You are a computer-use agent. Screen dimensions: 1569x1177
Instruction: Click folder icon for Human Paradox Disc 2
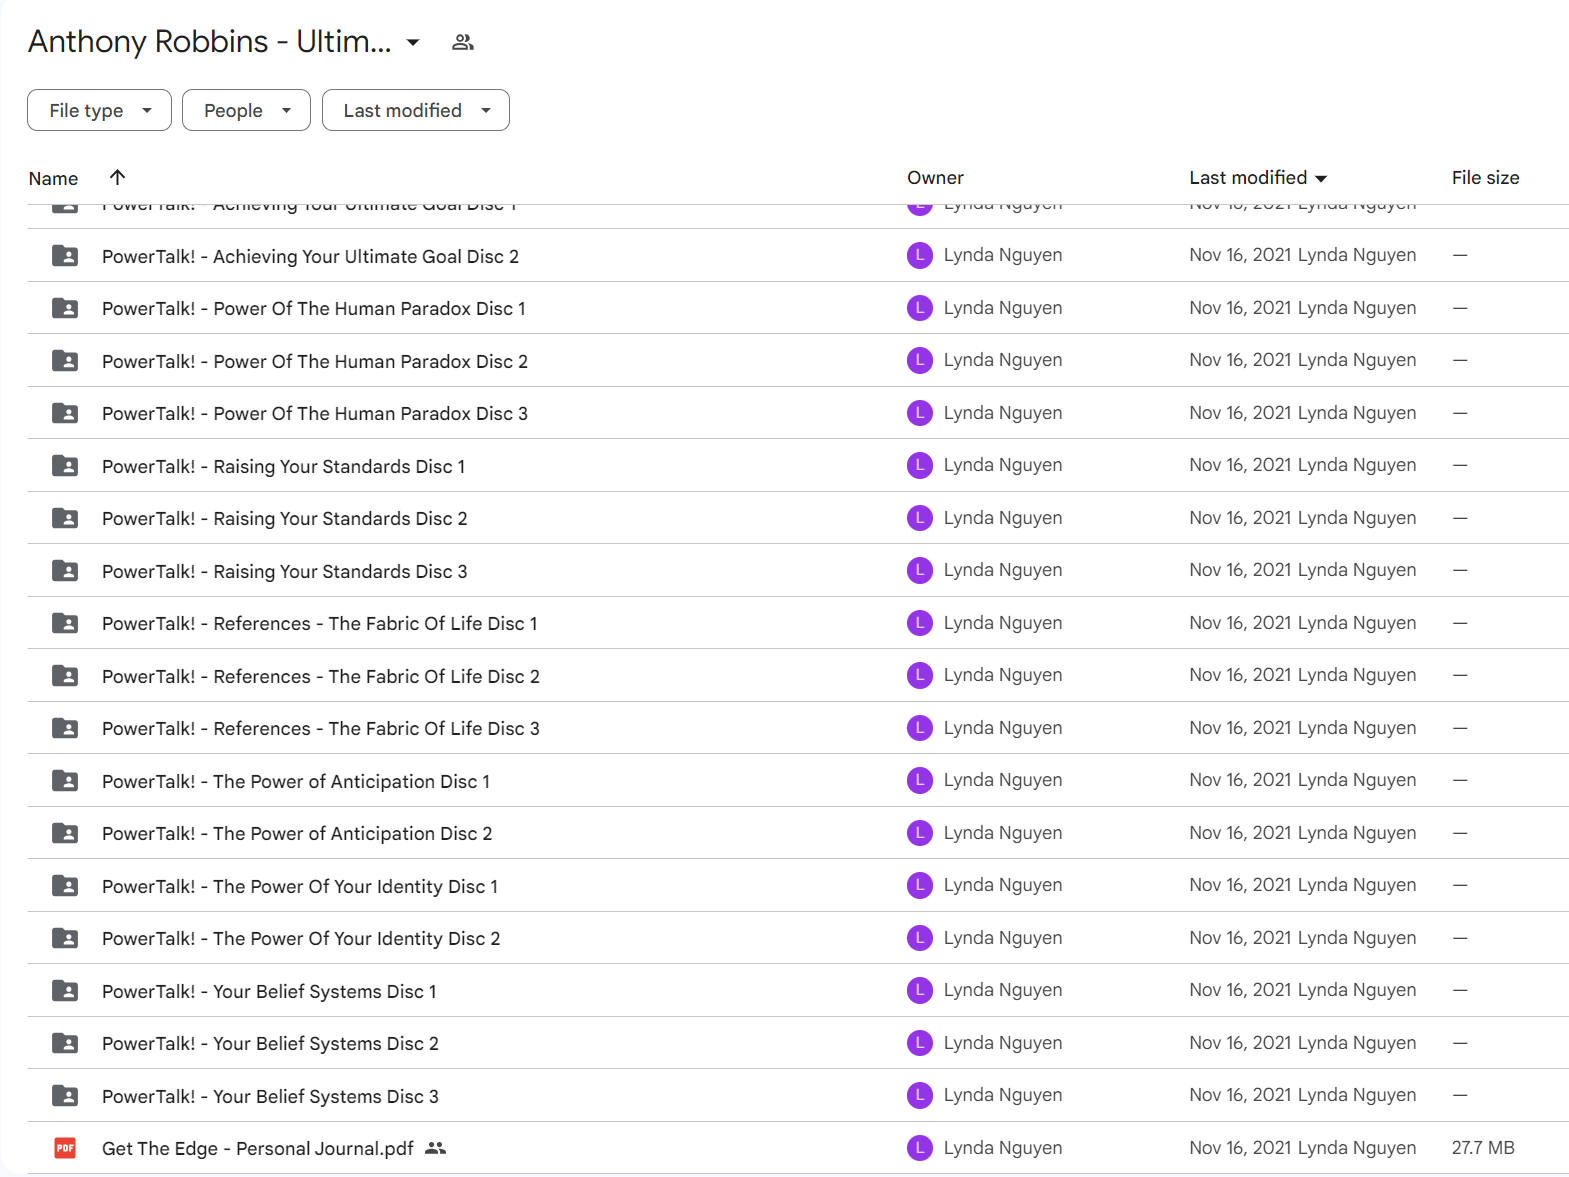(x=65, y=361)
